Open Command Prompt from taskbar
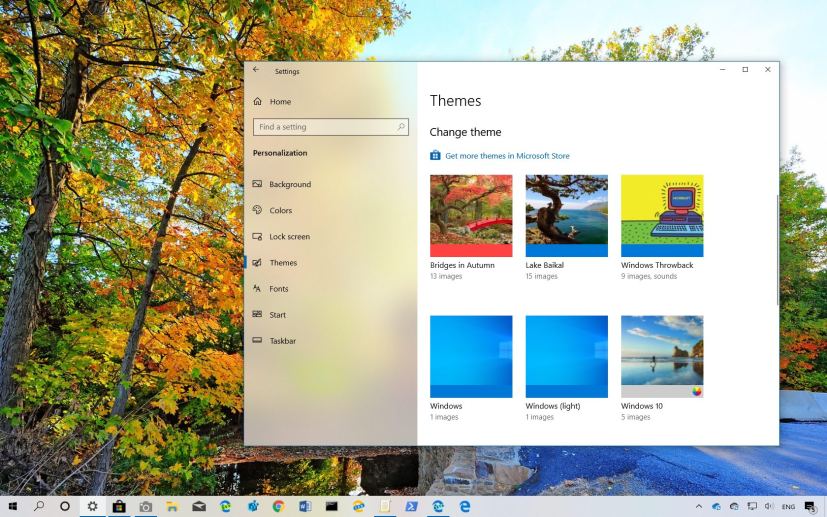 (332, 506)
